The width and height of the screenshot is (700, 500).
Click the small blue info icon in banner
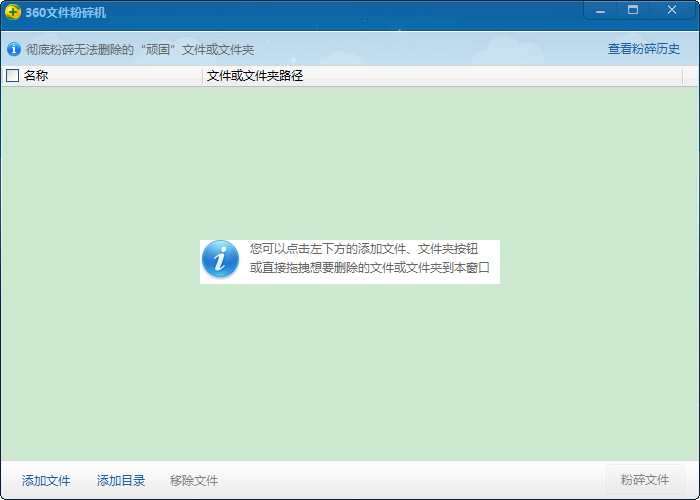[x=14, y=49]
